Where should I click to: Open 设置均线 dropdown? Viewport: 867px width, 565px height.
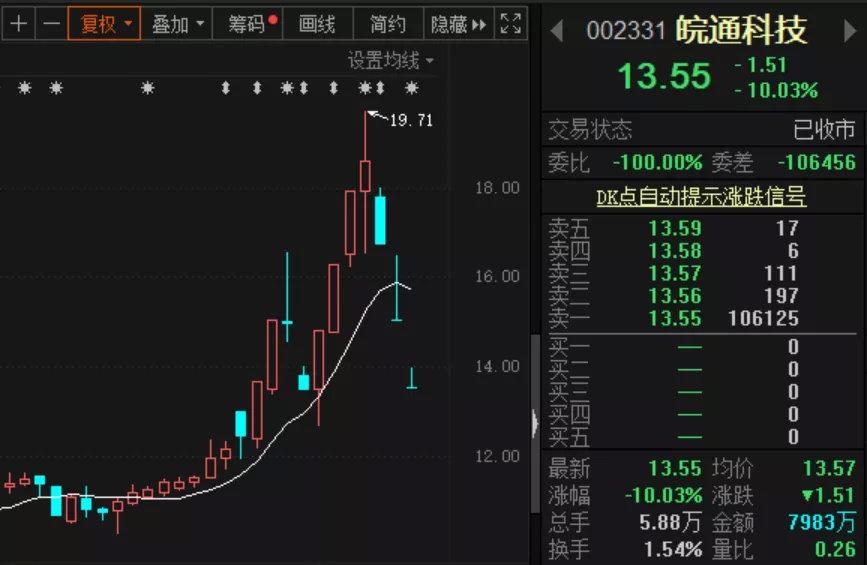[390, 60]
